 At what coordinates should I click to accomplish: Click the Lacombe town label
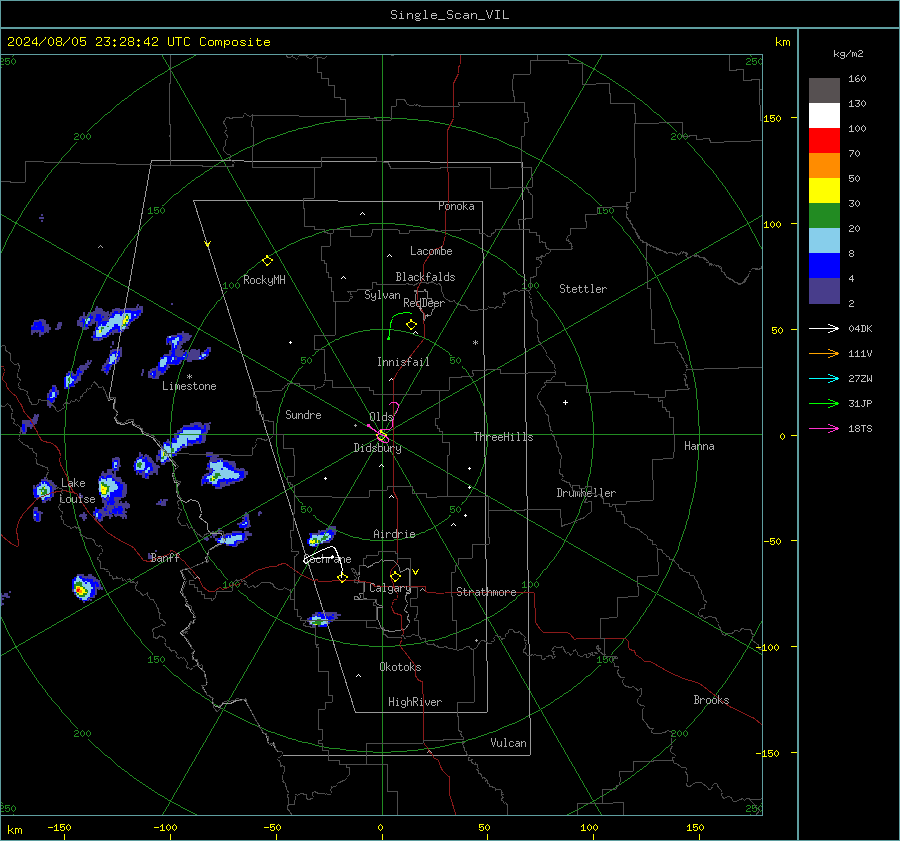(x=431, y=251)
